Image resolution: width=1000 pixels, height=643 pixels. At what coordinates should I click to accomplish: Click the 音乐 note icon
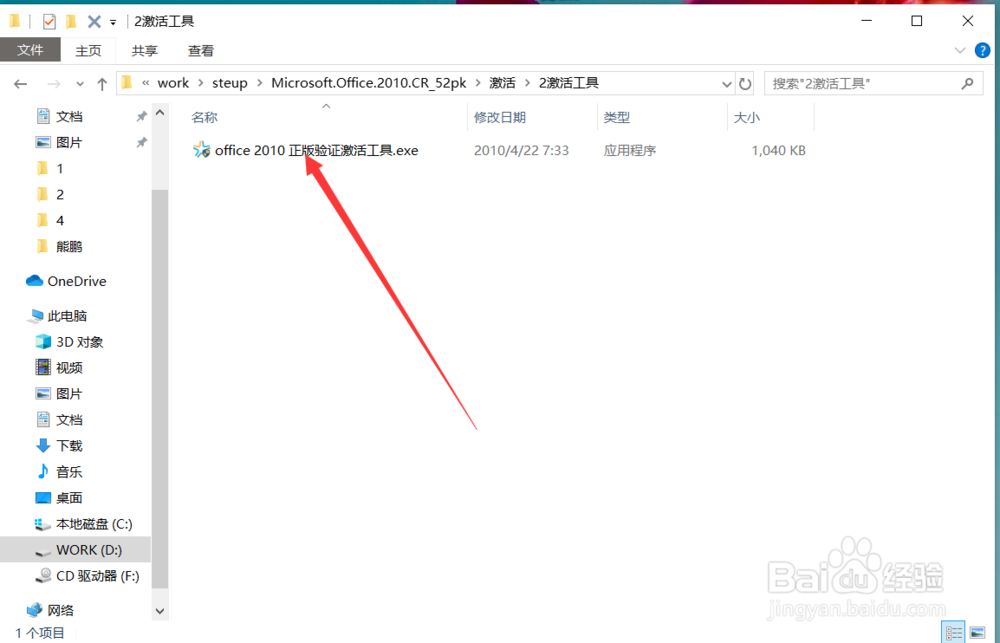coord(43,471)
